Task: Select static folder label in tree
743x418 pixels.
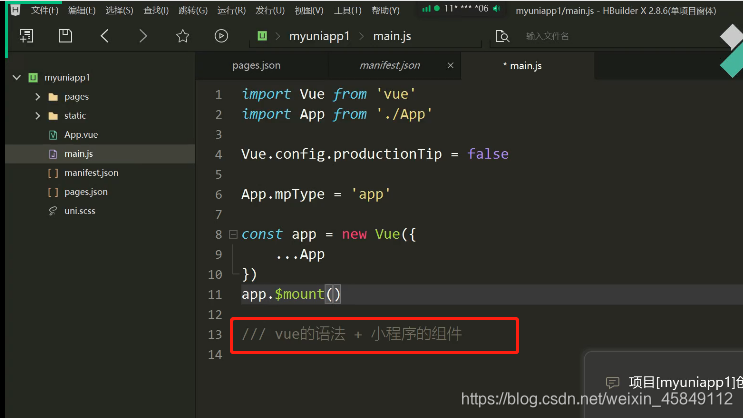Action: click(x=75, y=116)
